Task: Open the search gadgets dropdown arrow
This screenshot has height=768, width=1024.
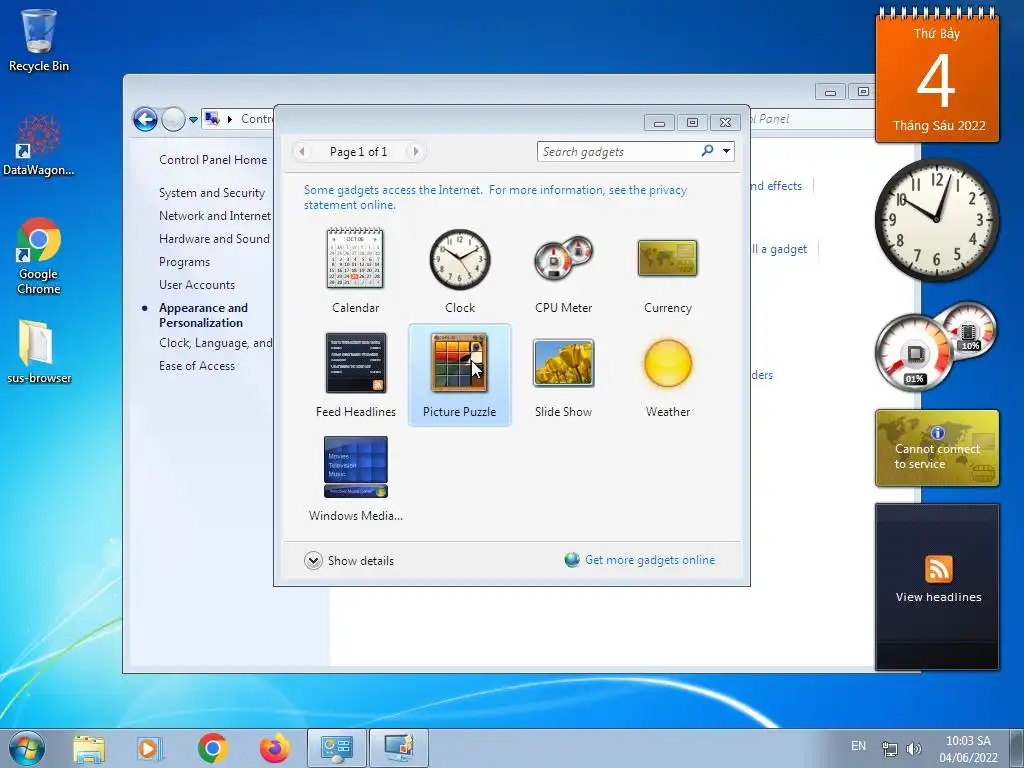Action: click(726, 152)
